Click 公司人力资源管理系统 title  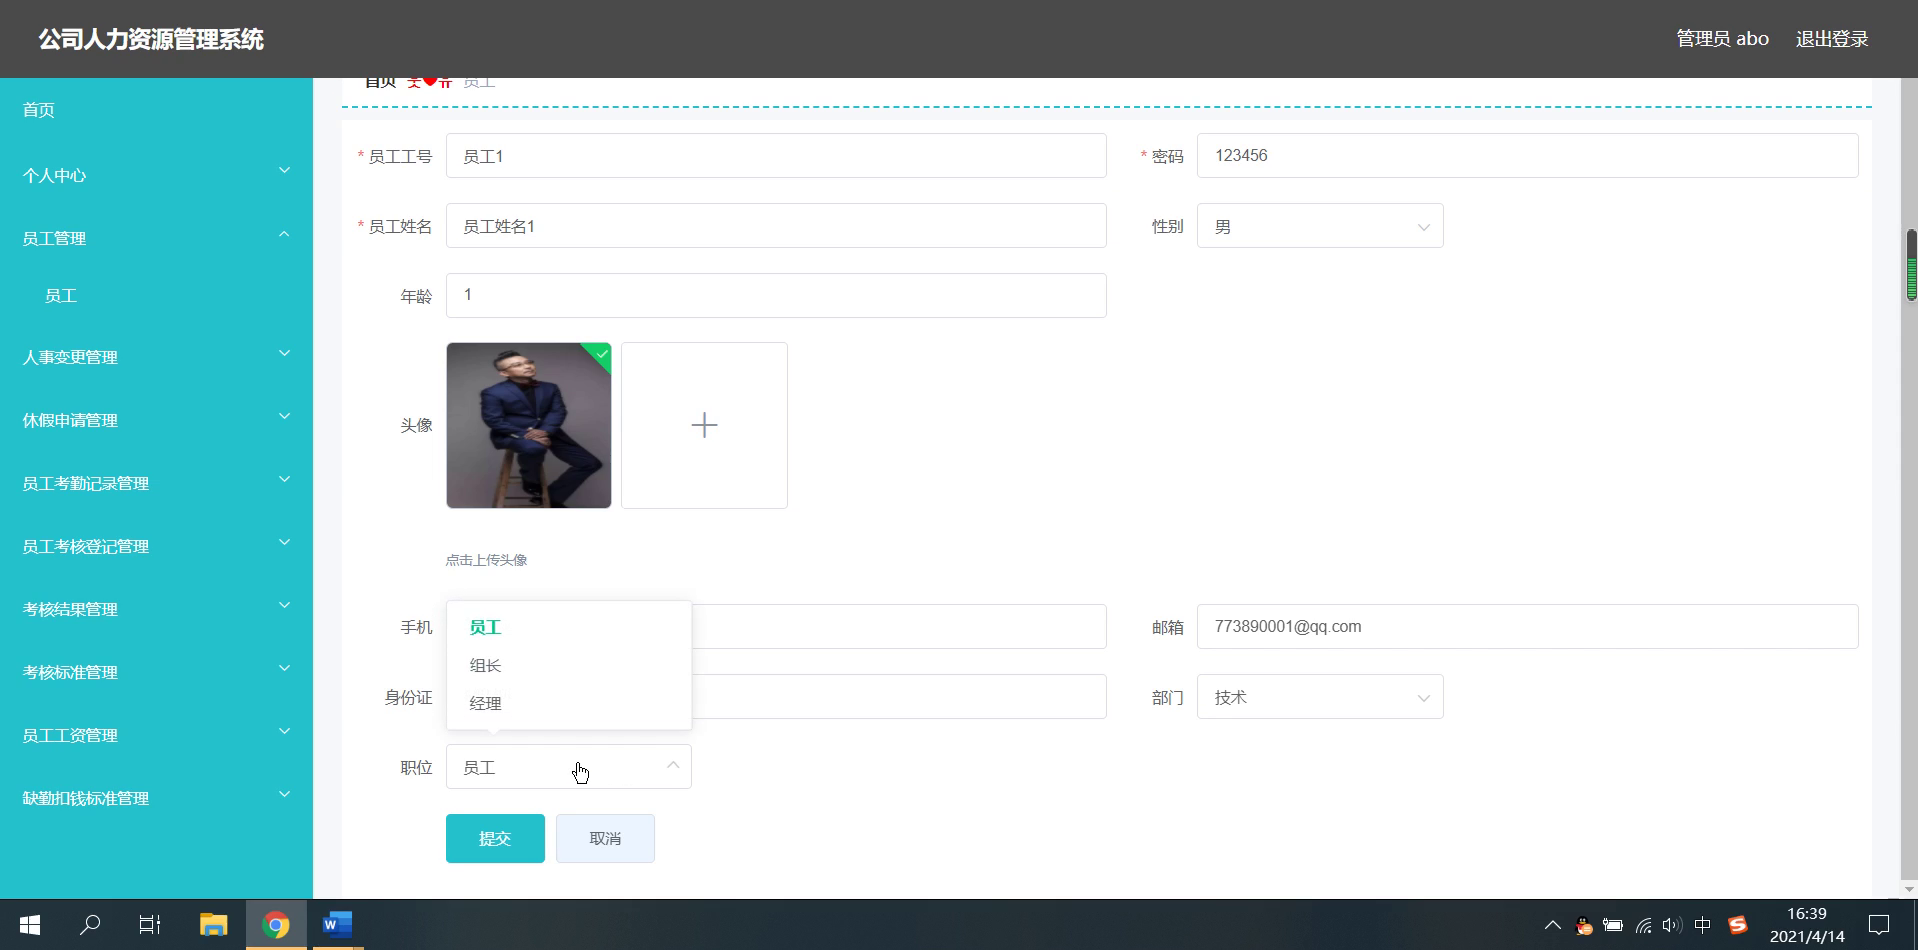point(151,39)
